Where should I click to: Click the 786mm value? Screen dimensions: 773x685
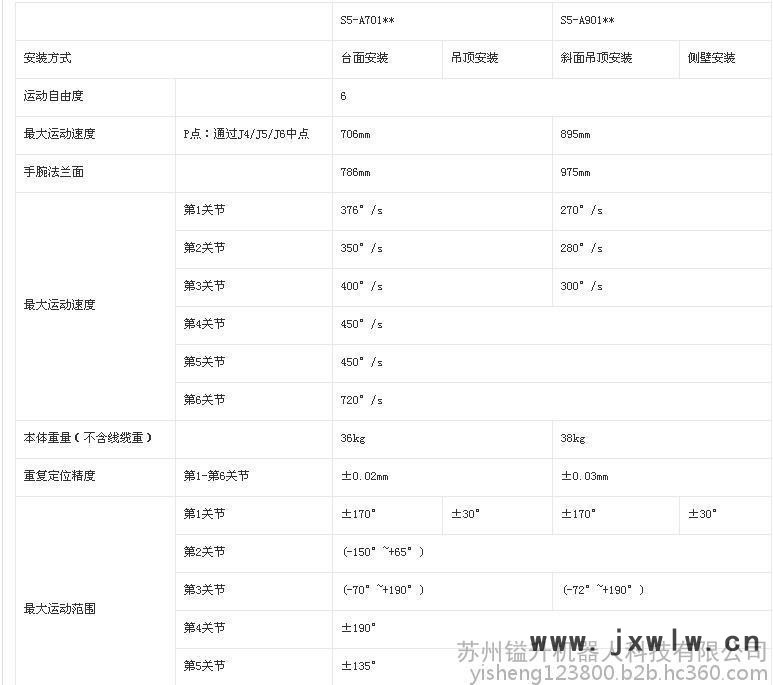(355, 172)
